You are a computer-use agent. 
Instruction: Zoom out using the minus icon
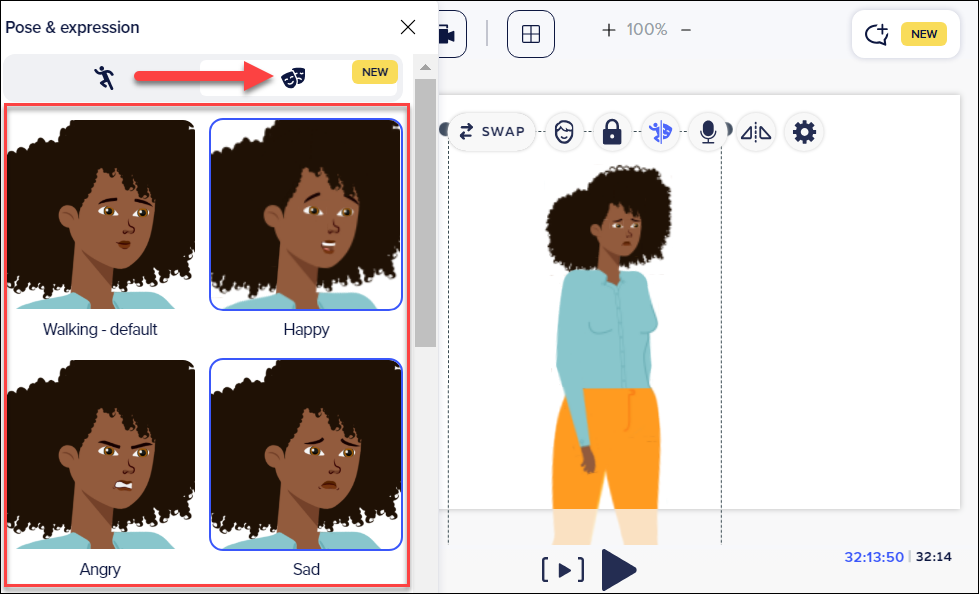(684, 30)
